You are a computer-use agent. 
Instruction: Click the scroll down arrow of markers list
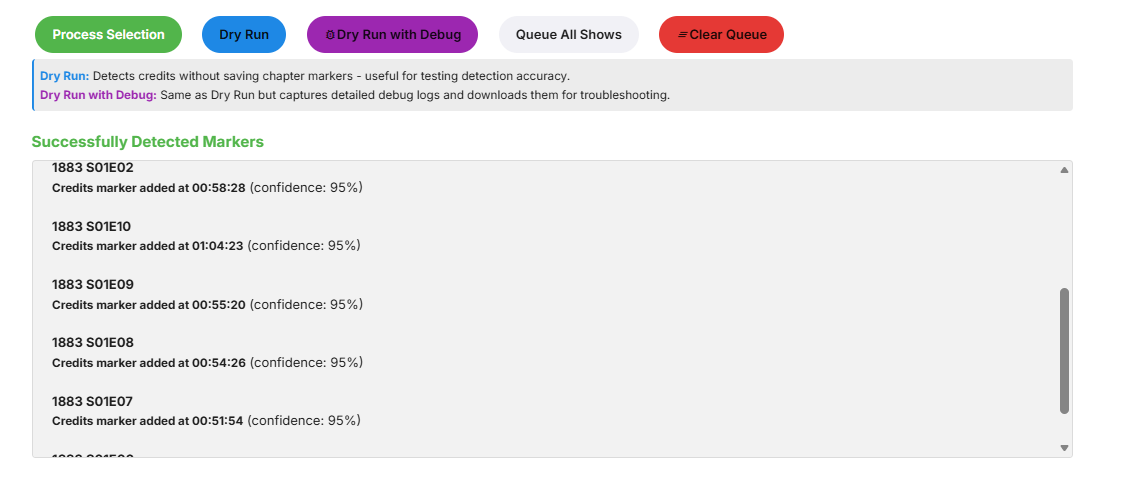tap(1064, 448)
